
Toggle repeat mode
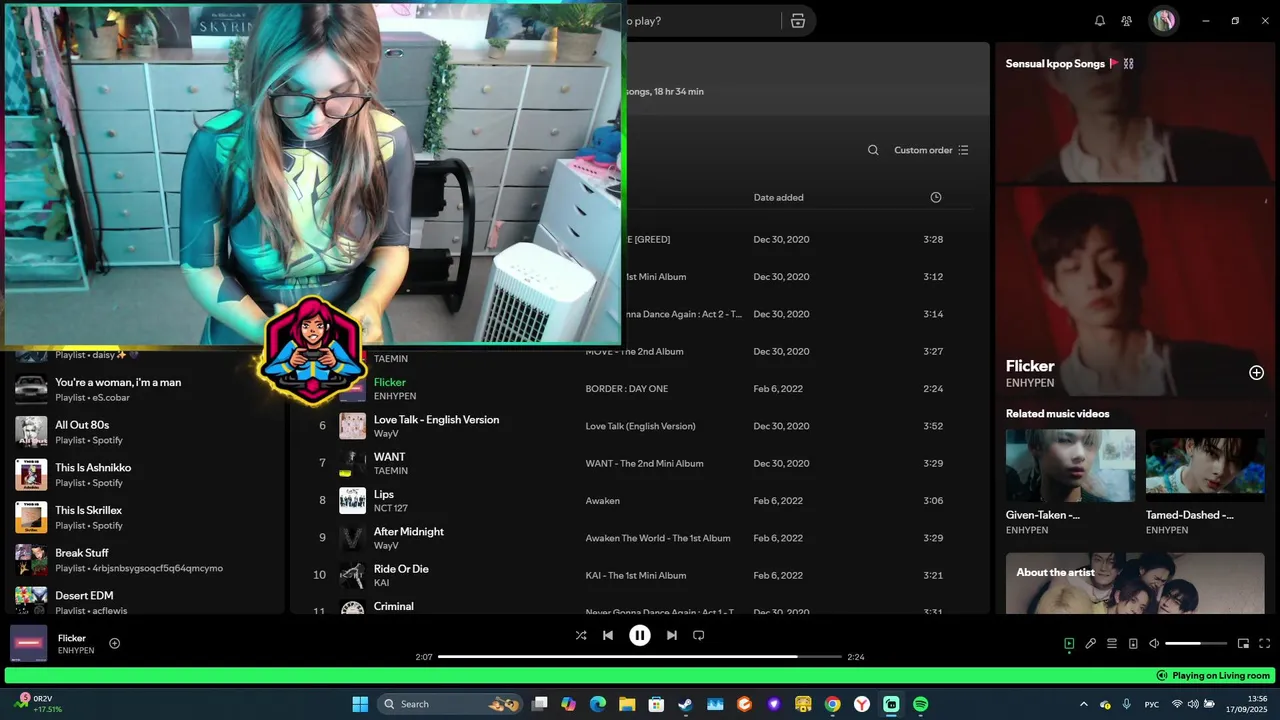point(699,635)
